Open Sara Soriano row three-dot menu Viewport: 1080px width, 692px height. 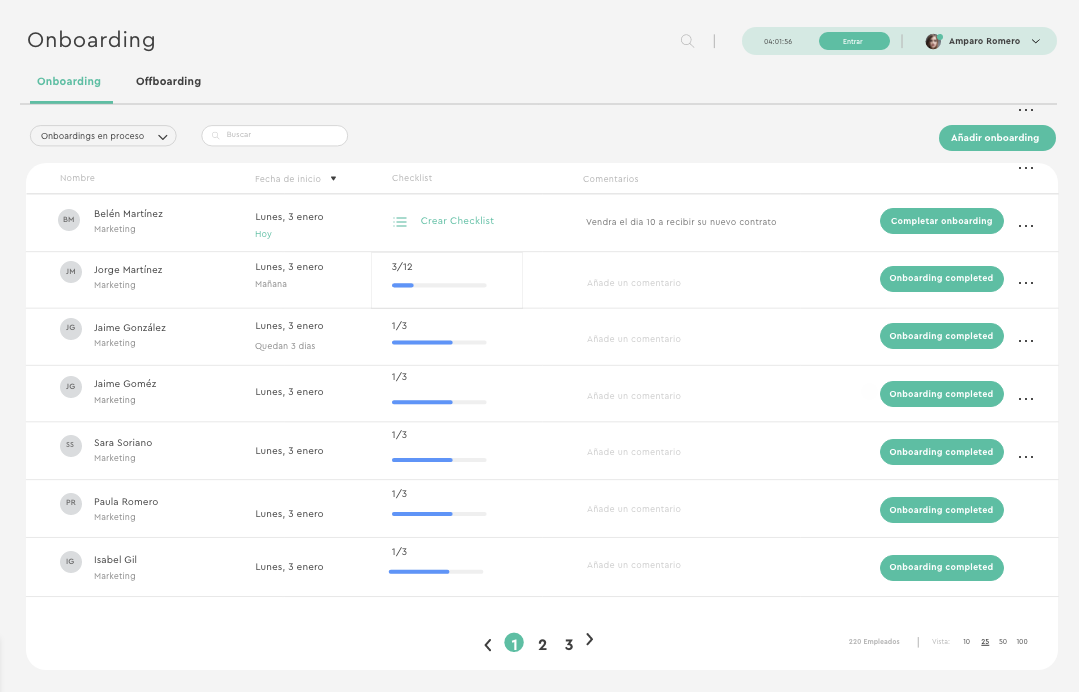pyautogui.click(x=1025, y=457)
